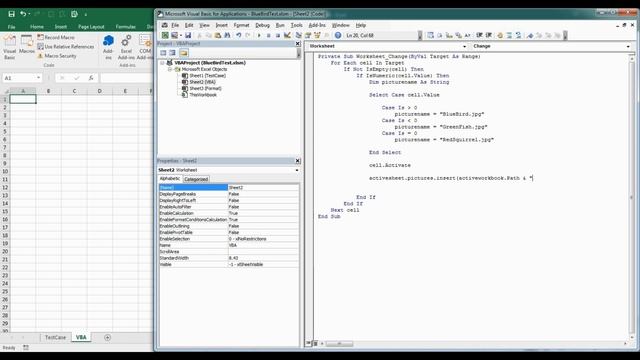
Task: Open the Sheet2 Worksheet properties object dropdown
Action: 297,170
